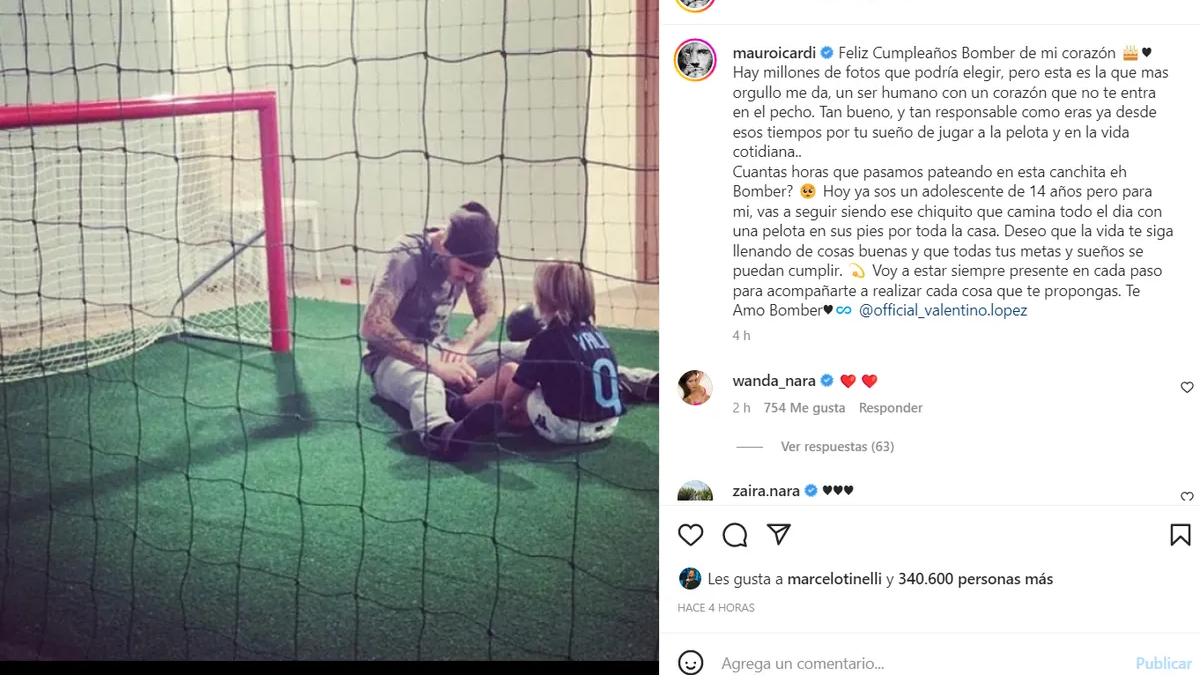
Task: Open the marcelotinelli liker profile link
Action: tap(835, 579)
